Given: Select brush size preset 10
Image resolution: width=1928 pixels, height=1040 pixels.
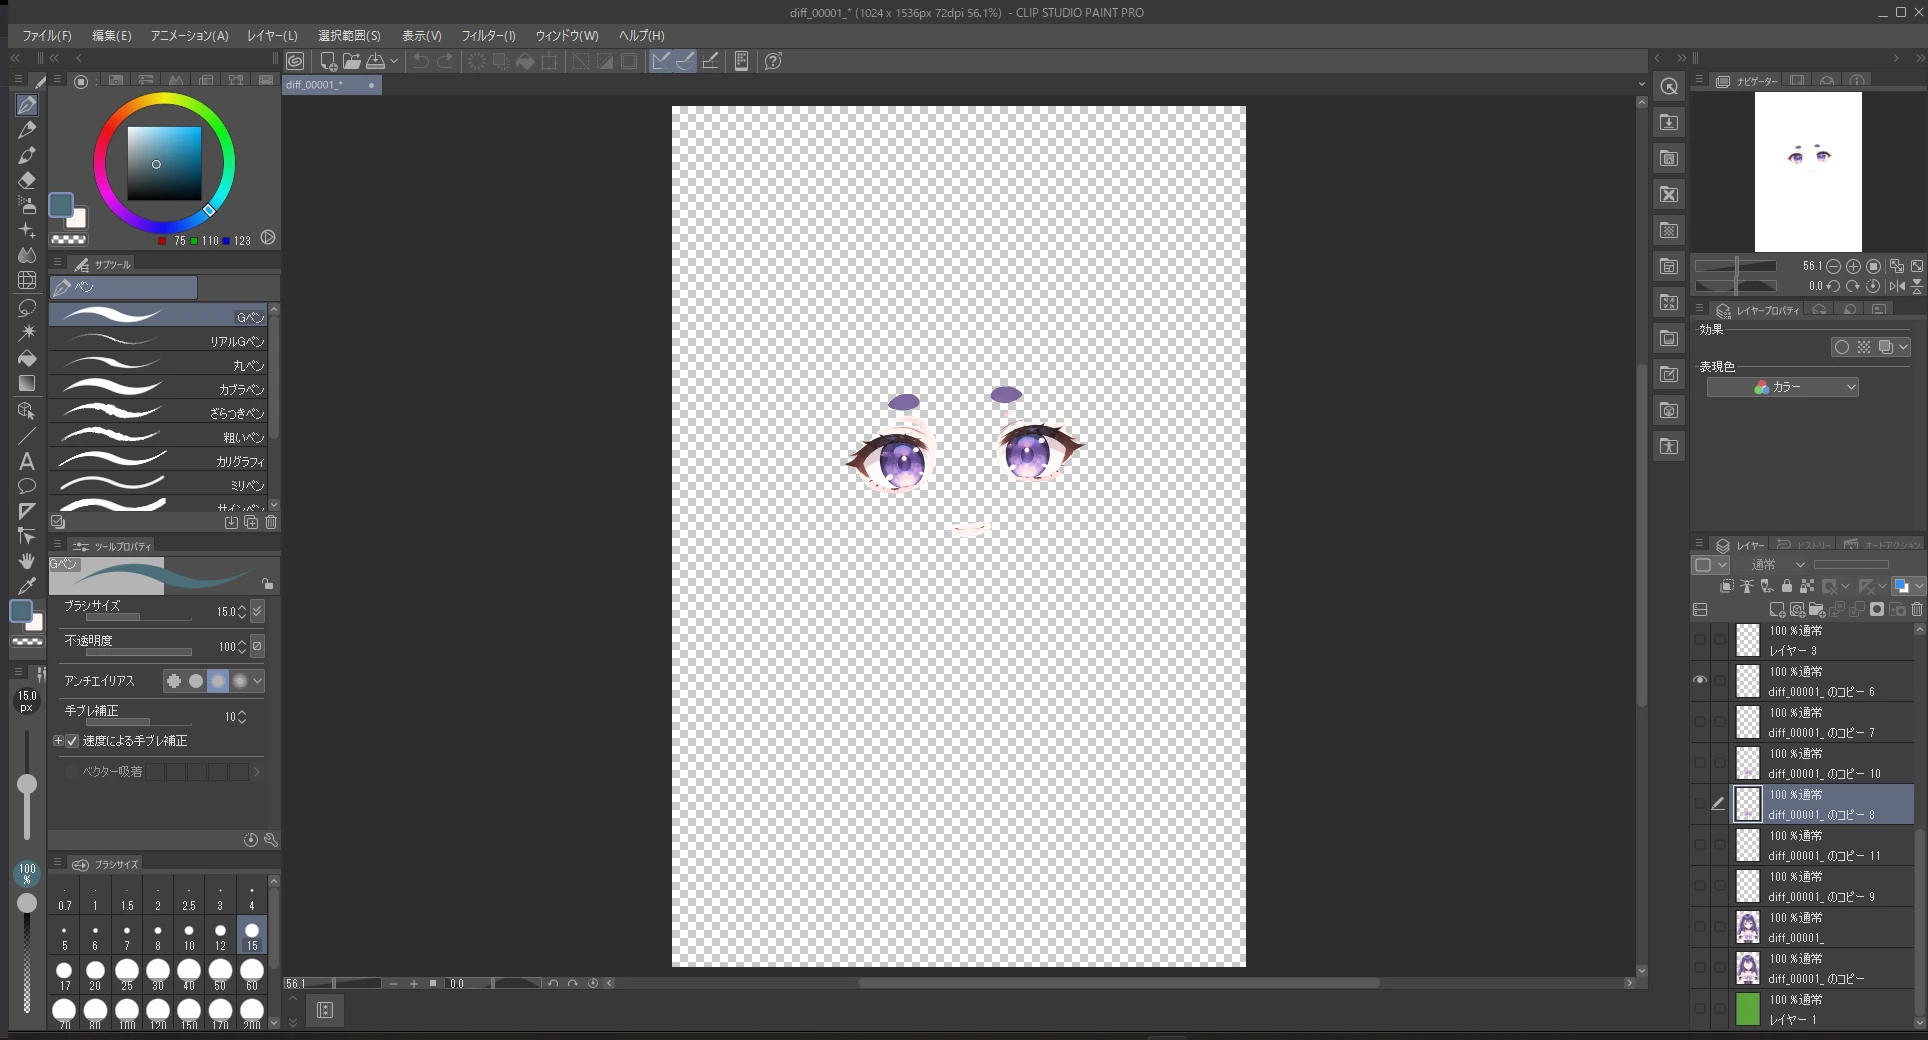Looking at the screenshot, I should 189,936.
